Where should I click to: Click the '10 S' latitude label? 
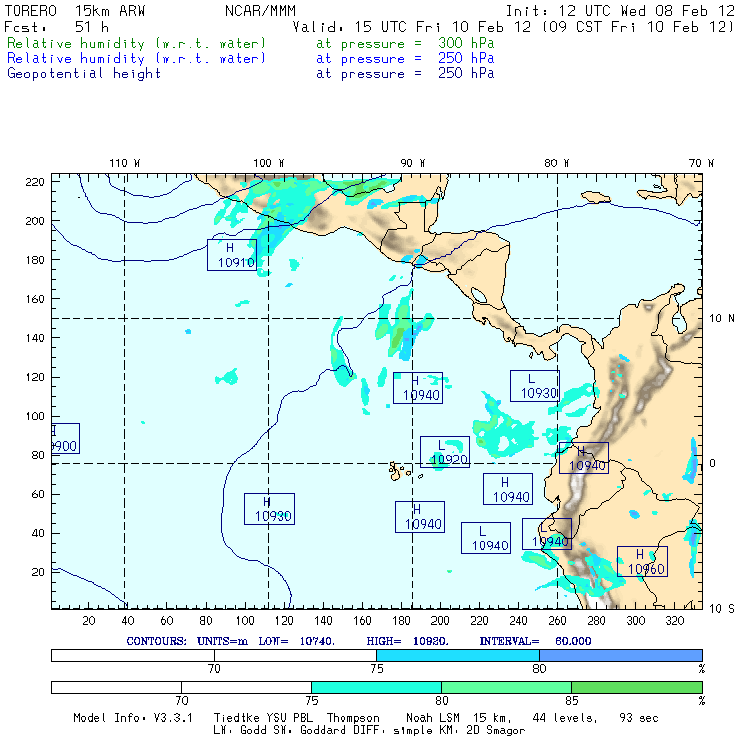(722, 609)
